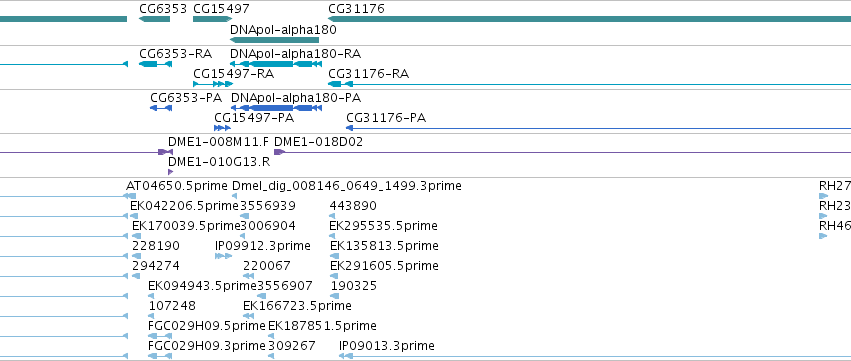Click the CG15497 gene feature bar
This screenshot has width=851, height=361.
[x=213, y=20]
